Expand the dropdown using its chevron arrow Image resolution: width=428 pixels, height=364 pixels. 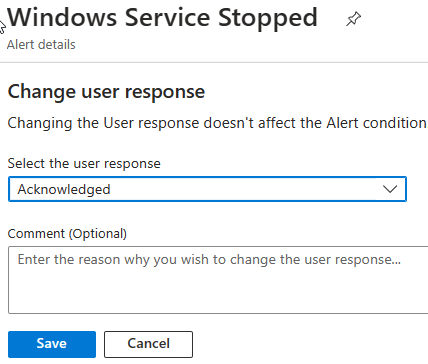coord(390,189)
